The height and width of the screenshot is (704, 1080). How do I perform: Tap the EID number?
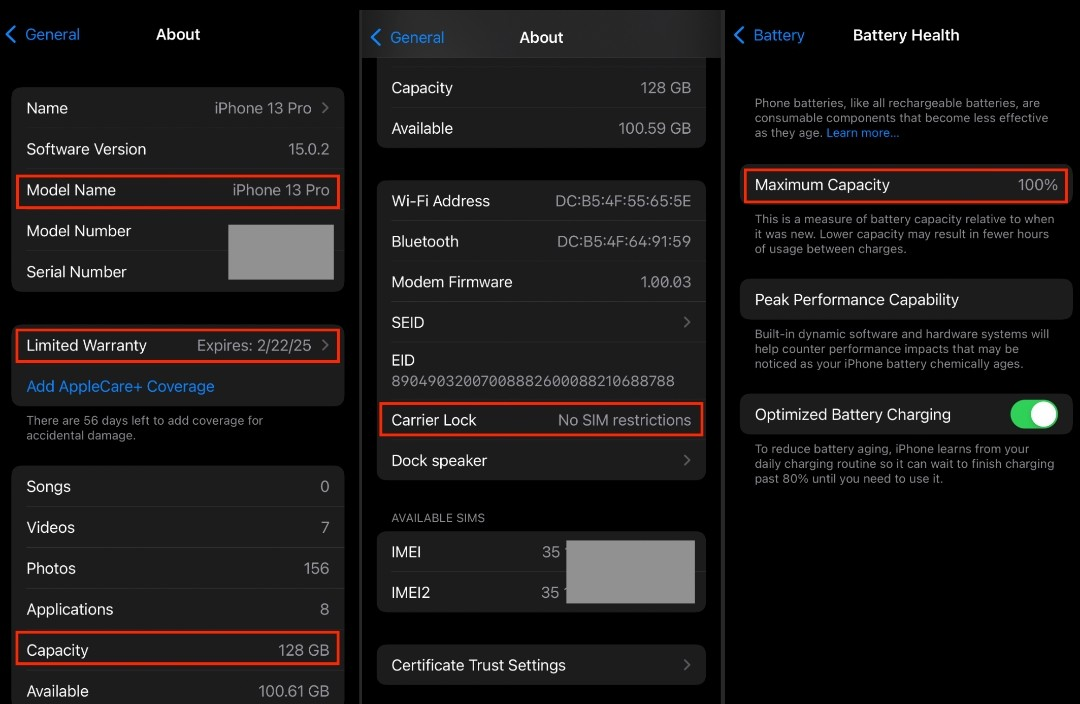(532, 381)
